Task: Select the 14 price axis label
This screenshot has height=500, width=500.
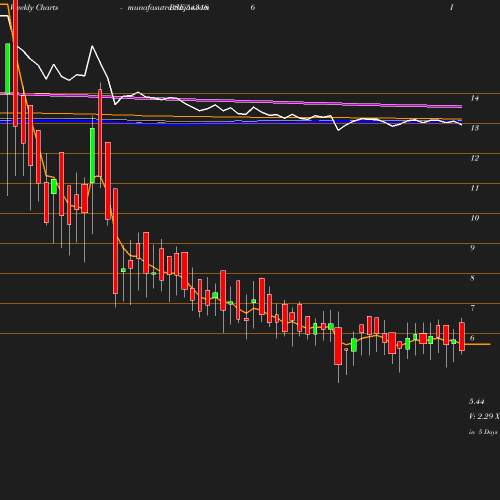Action: [x=475, y=98]
